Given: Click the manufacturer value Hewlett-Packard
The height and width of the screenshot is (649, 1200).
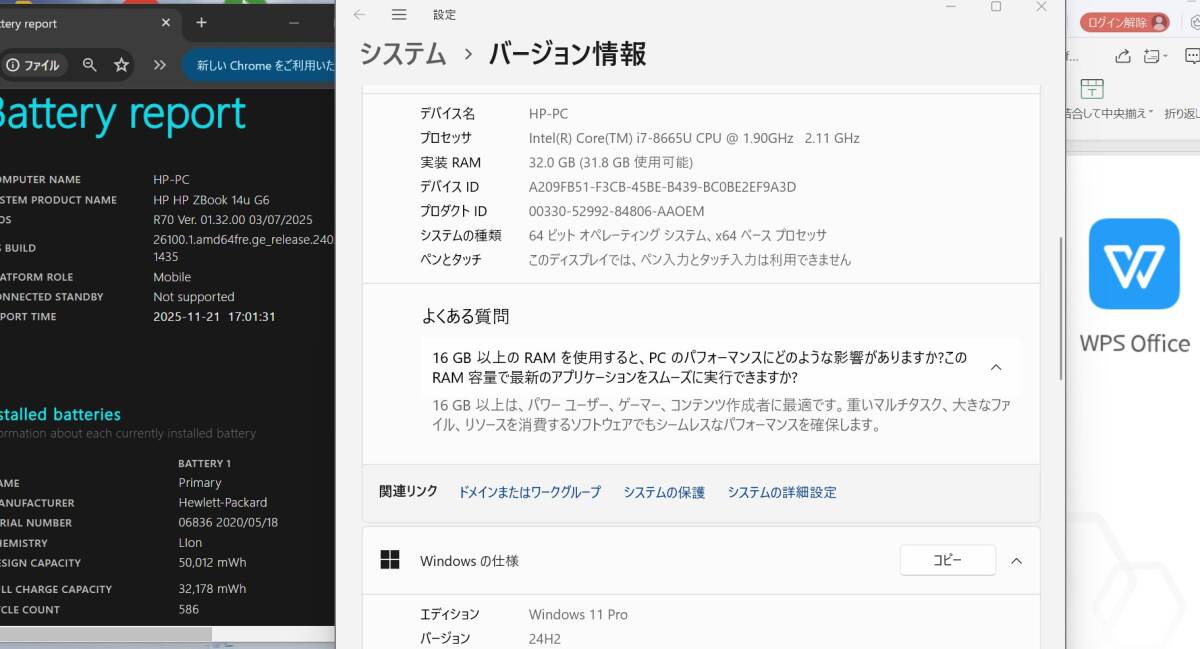Looking at the screenshot, I should point(223,503).
